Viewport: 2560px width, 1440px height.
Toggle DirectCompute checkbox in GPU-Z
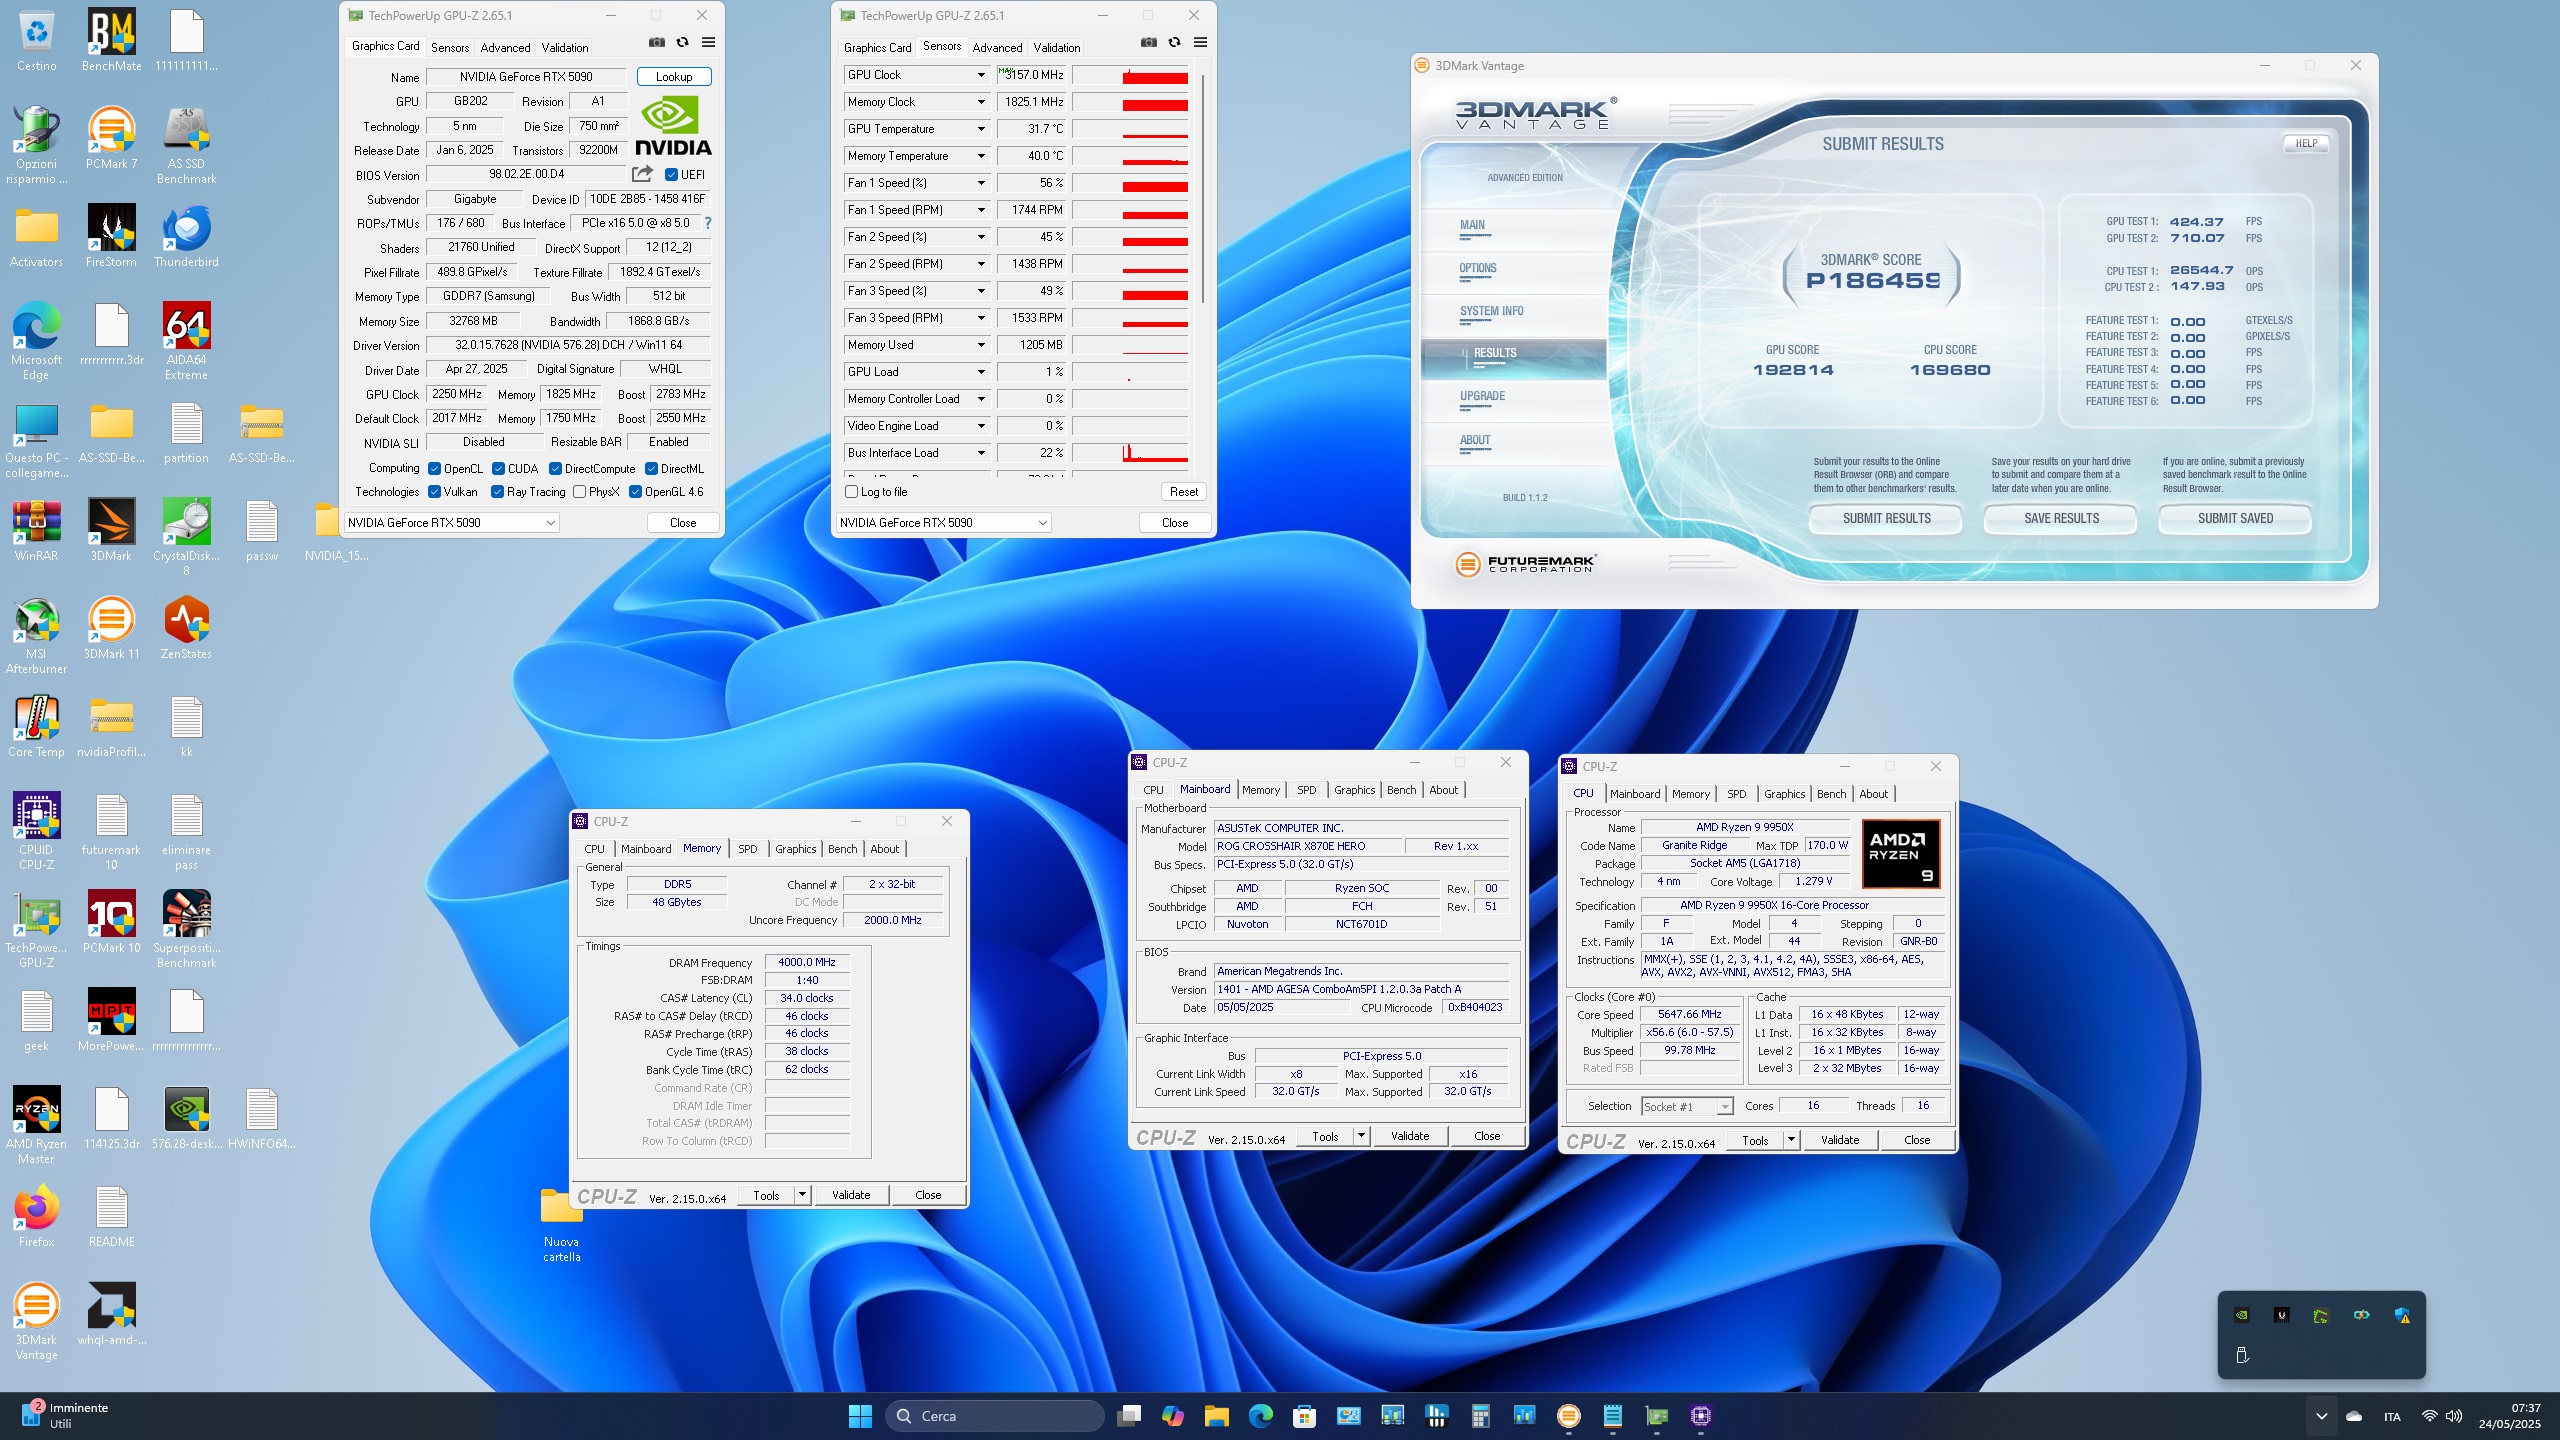(x=555, y=468)
